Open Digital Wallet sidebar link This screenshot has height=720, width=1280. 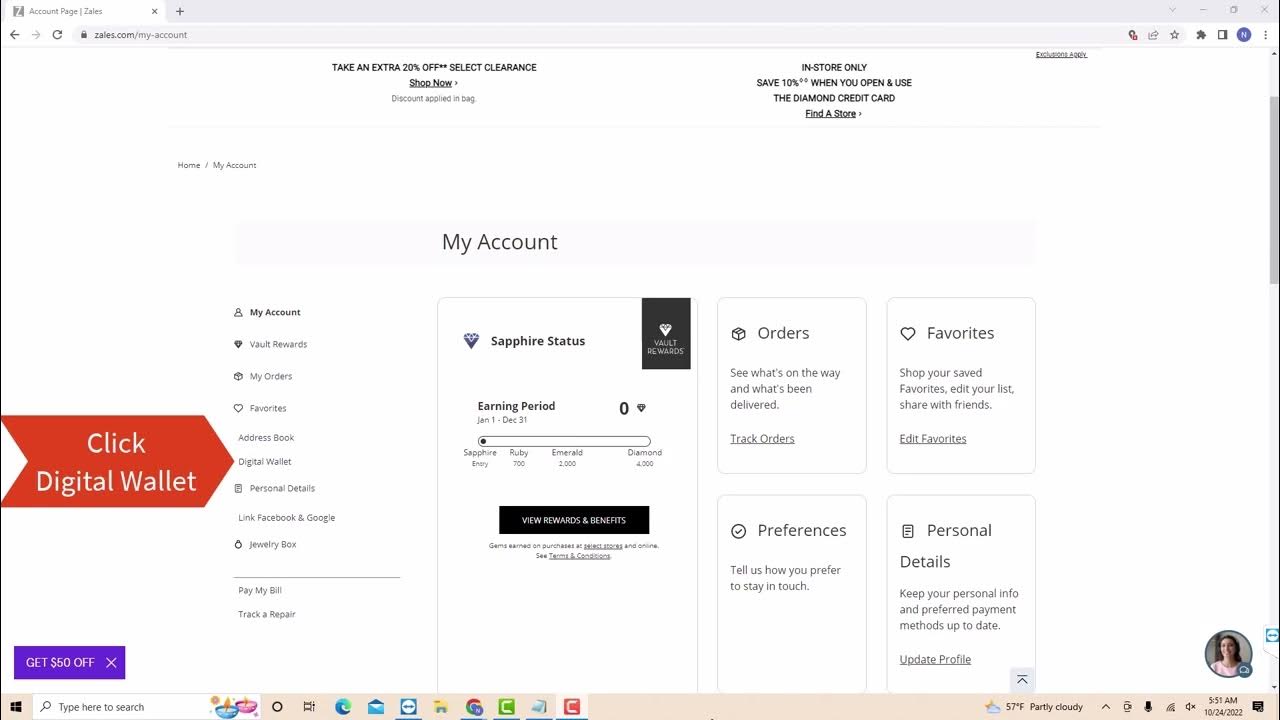pyautogui.click(x=265, y=462)
